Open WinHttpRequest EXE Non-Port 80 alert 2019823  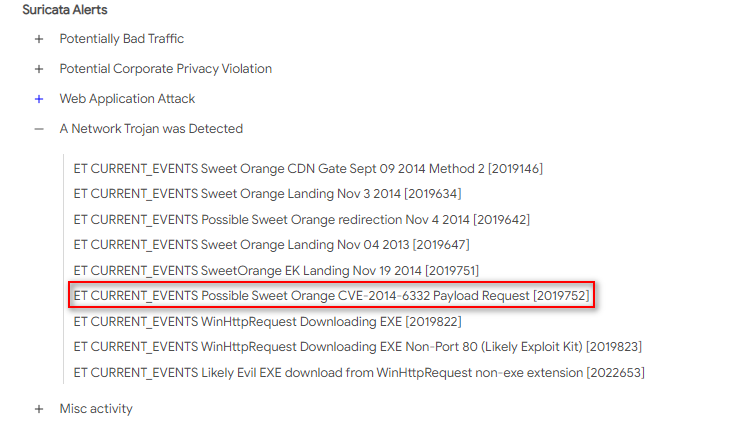[x=358, y=347]
